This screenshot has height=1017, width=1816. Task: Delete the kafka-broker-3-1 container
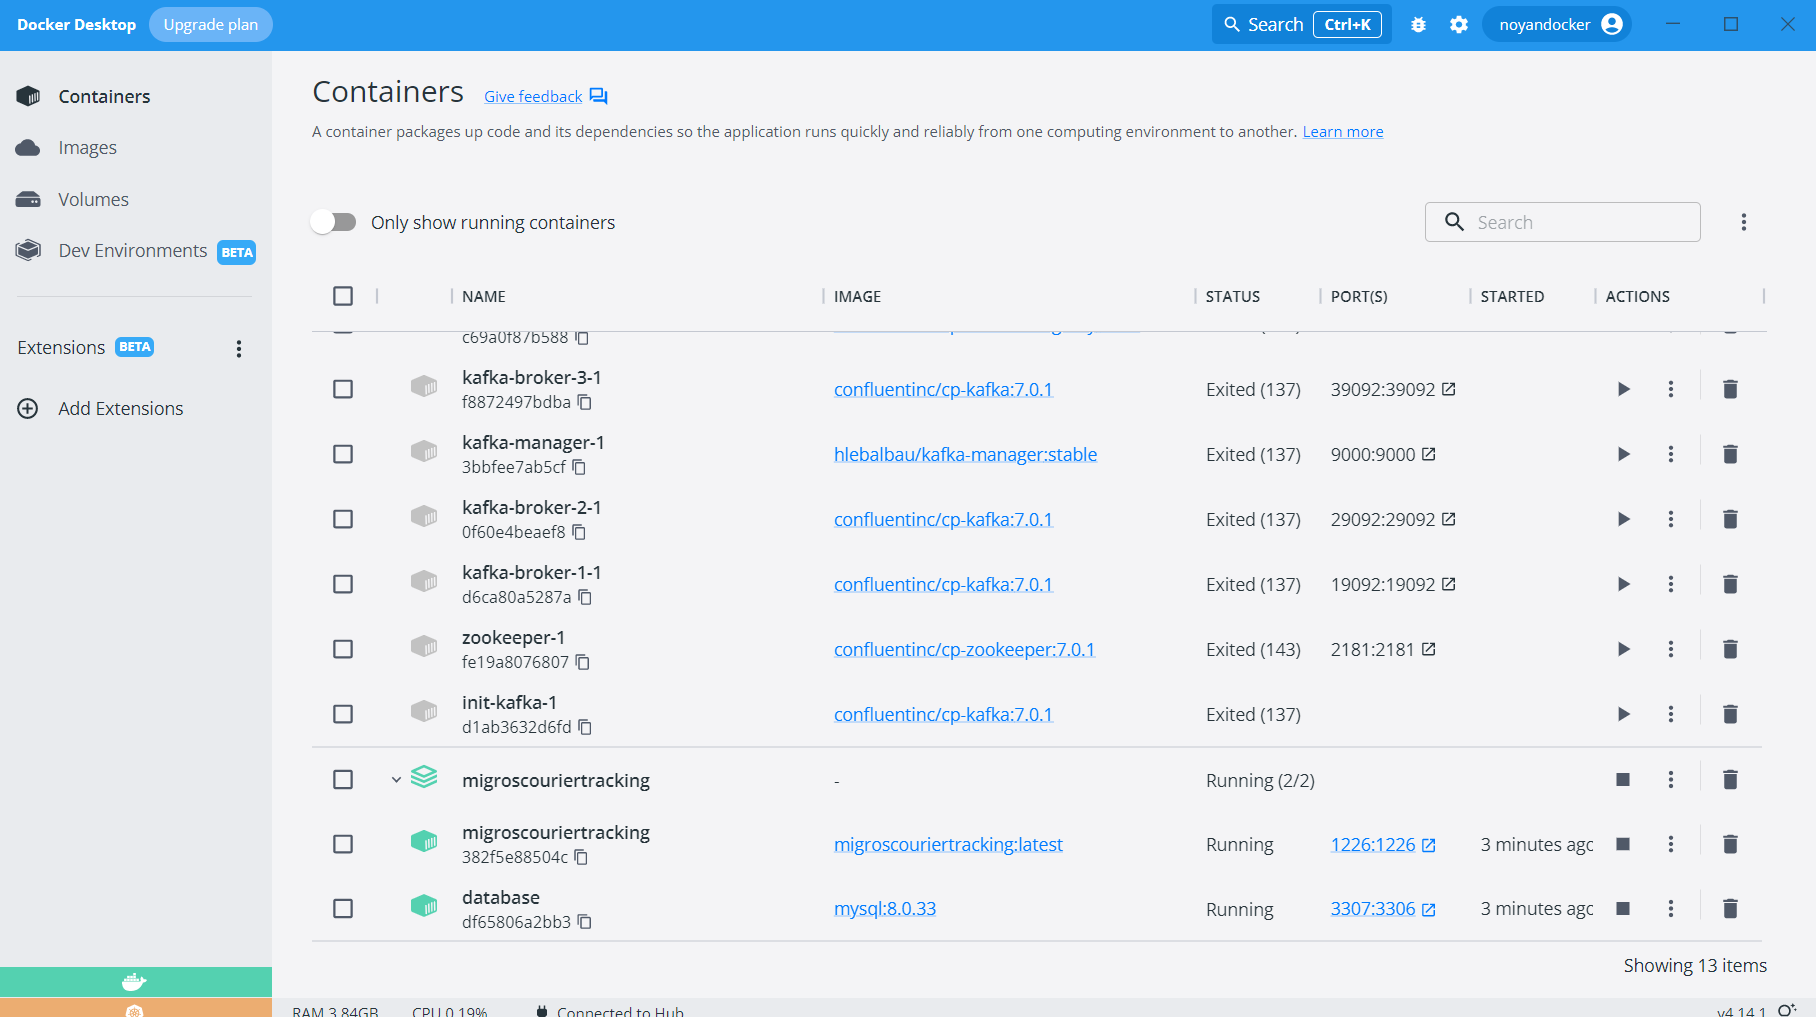pos(1730,389)
